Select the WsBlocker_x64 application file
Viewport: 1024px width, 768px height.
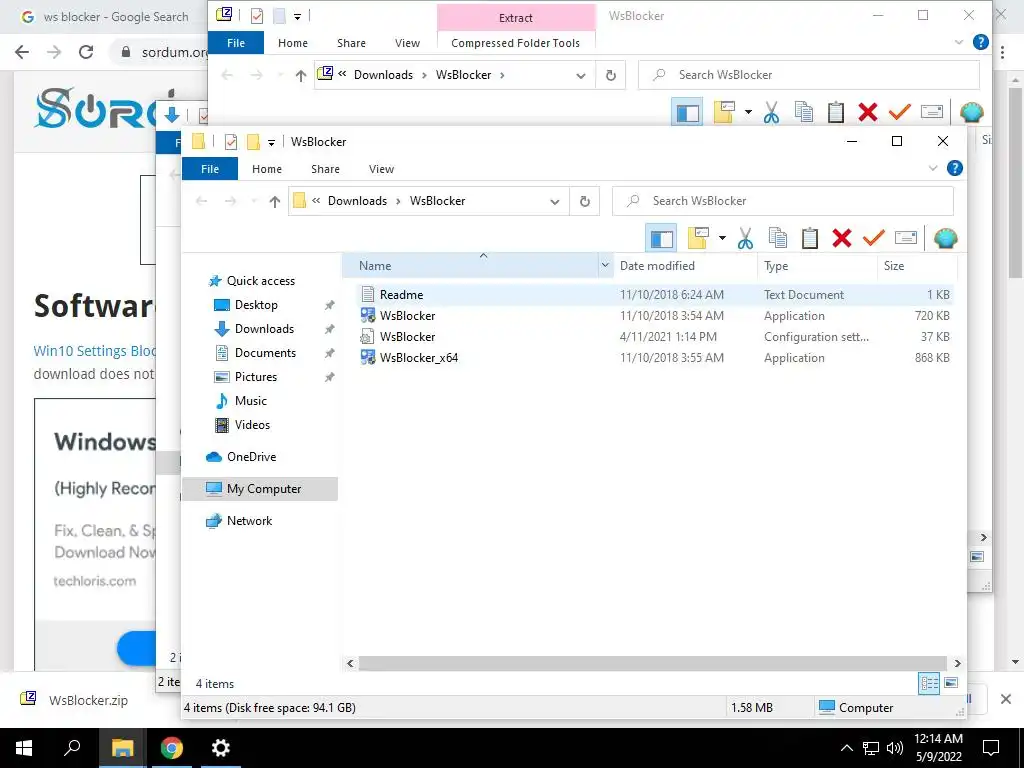pyautogui.click(x=419, y=358)
